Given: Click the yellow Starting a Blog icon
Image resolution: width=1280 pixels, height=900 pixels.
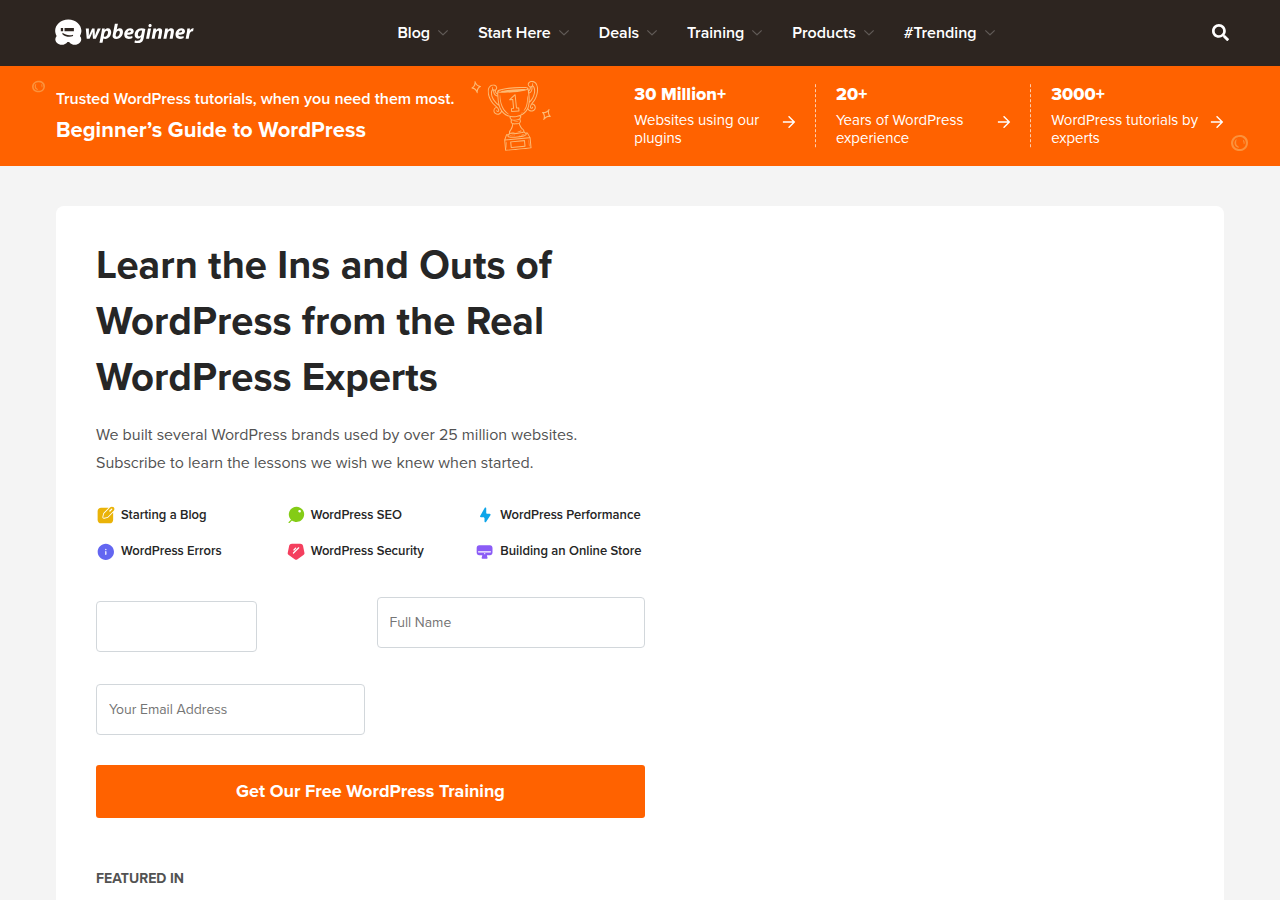Looking at the screenshot, I should 105,515.
